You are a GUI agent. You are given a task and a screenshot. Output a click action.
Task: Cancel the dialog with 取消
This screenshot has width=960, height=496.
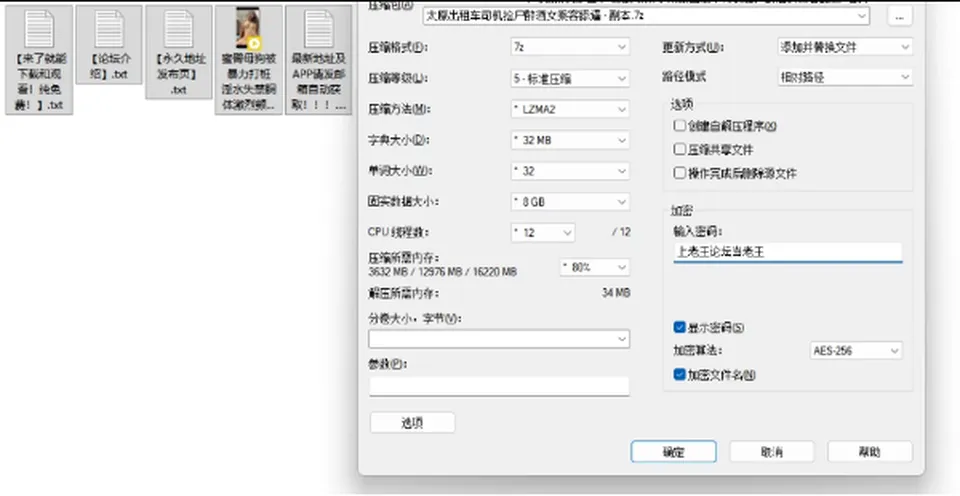click(x=771, y=452)
